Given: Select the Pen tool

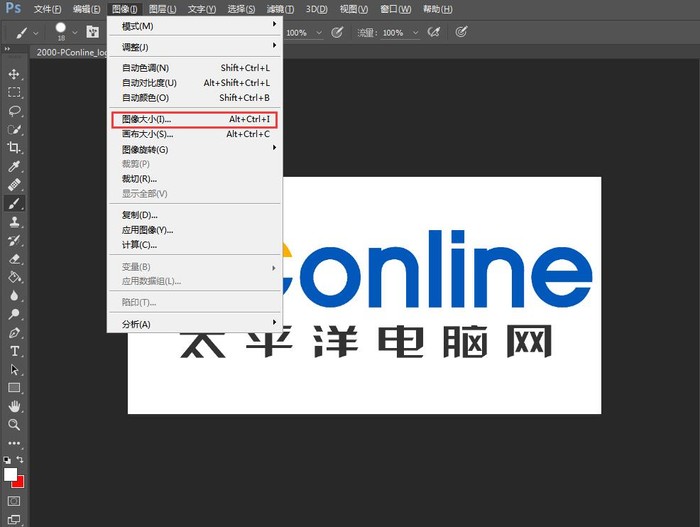Looking at the screenshot, I should [x=14, y=333].
